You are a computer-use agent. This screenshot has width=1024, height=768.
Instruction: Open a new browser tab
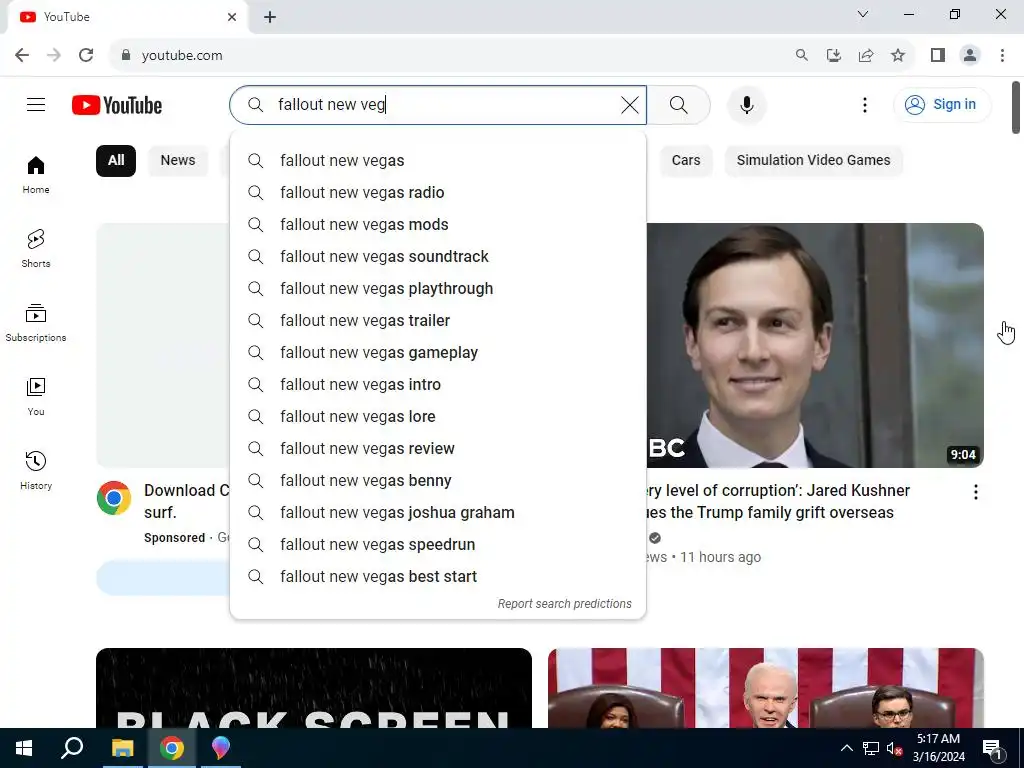(270, 18)
